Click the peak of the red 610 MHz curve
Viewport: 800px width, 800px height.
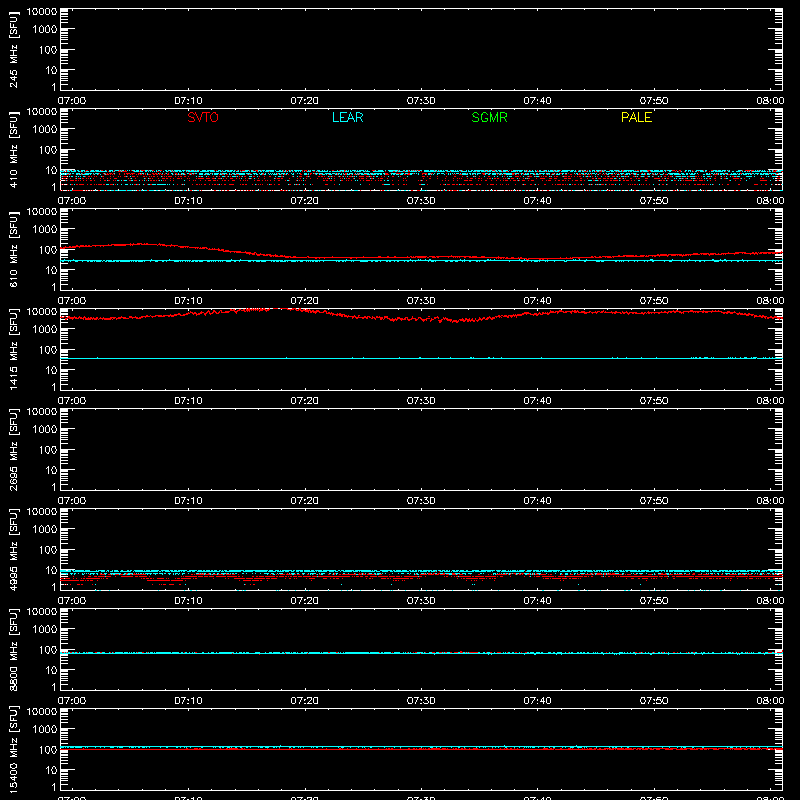[142, 244]
